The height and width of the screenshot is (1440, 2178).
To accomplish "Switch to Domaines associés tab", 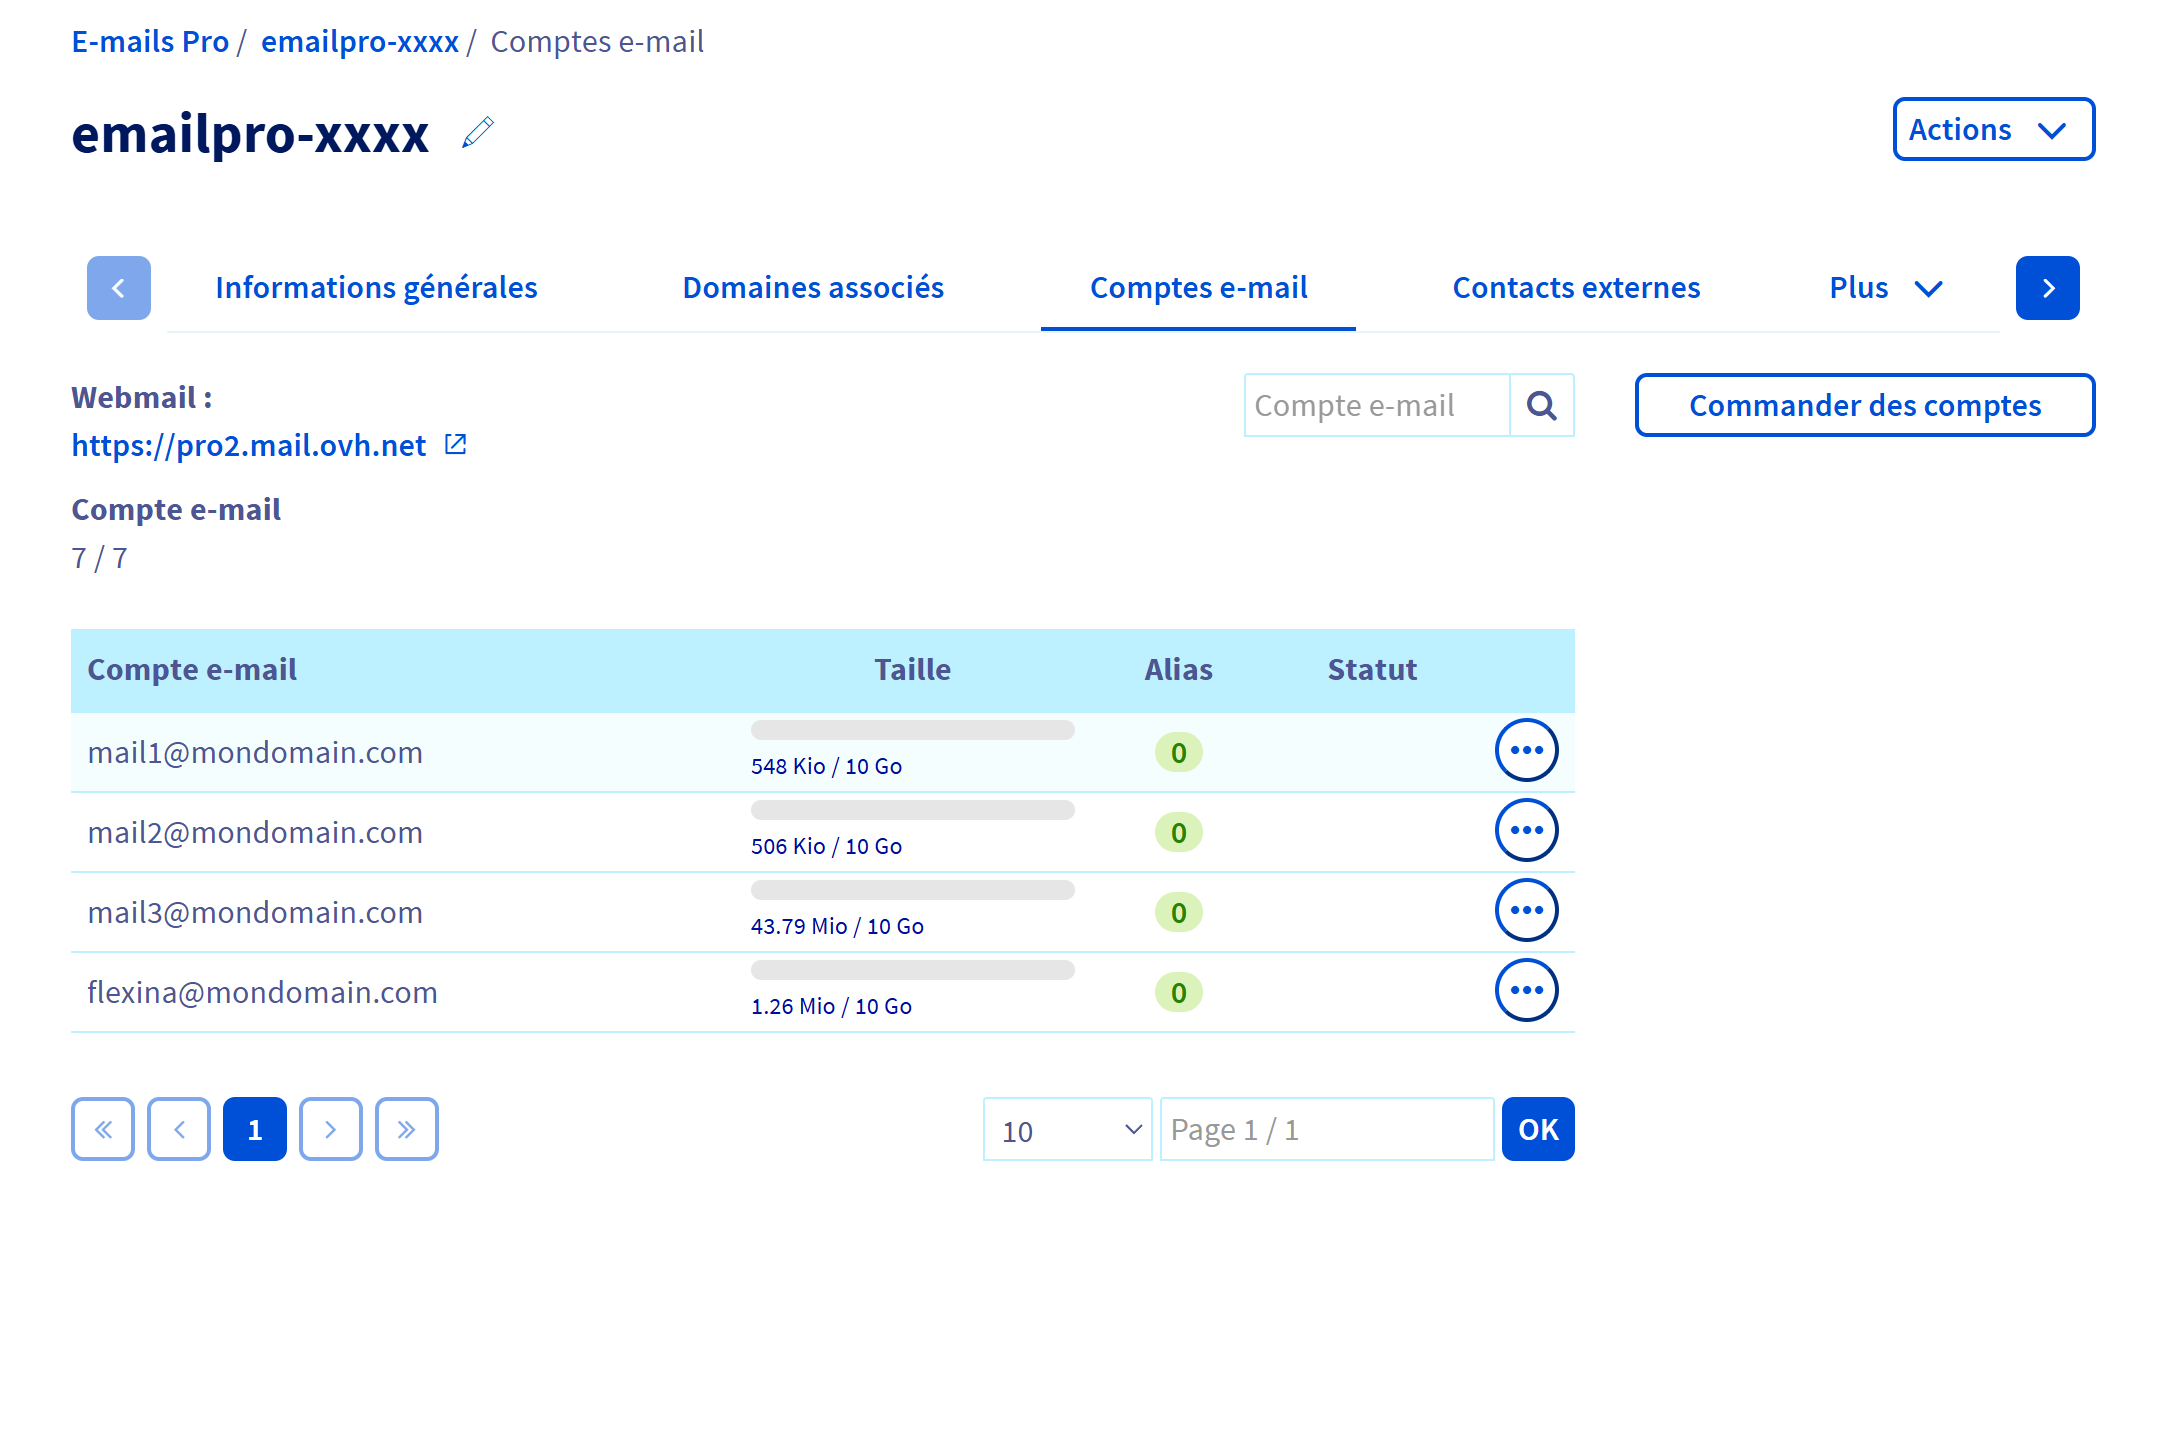I will 813,288.
